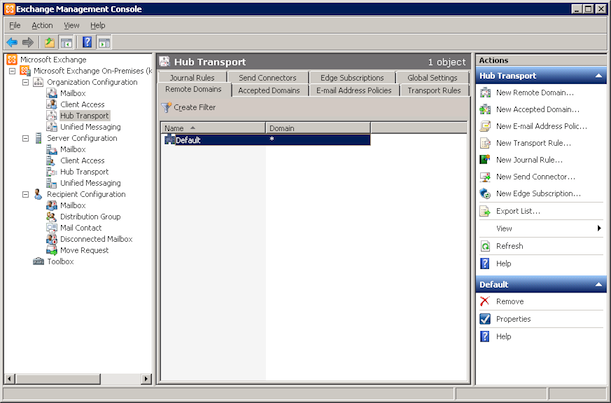Open the View menu
This screenshot has width=611, height=403.
pos(72,26)
